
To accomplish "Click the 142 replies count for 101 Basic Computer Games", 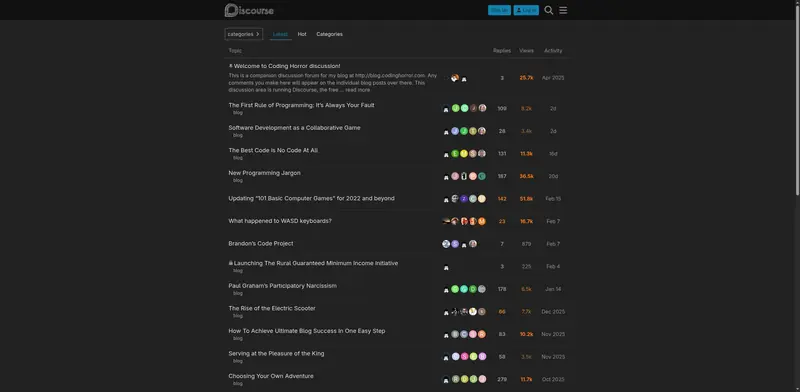I will pyautogui.click(x=502, y=199).
